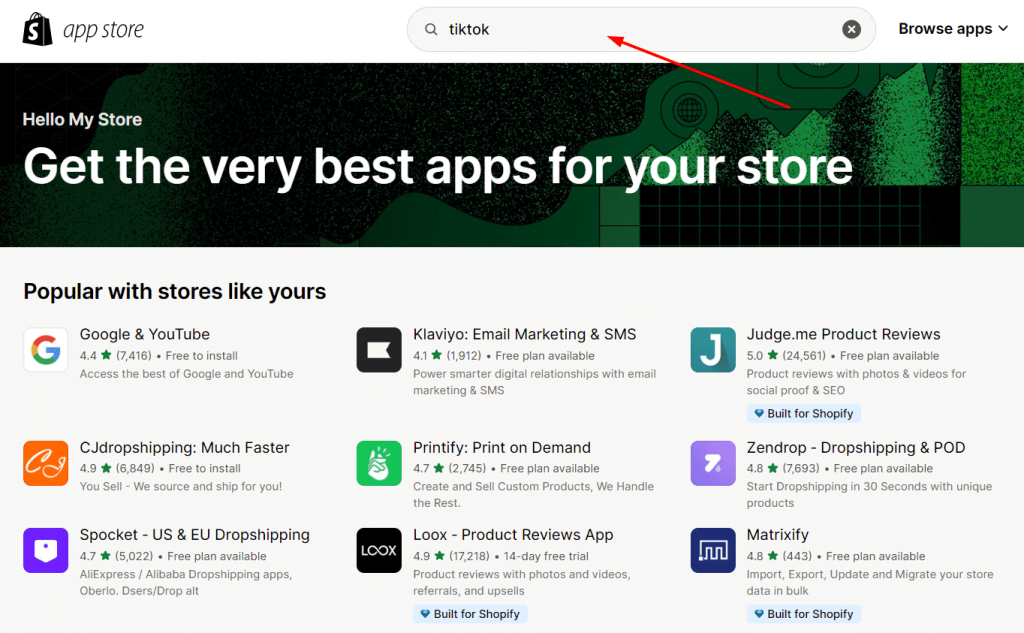Click the Google & YouTube app icon
The width and height of the screenshot is (1024, 633).
[x=46, y=350]
